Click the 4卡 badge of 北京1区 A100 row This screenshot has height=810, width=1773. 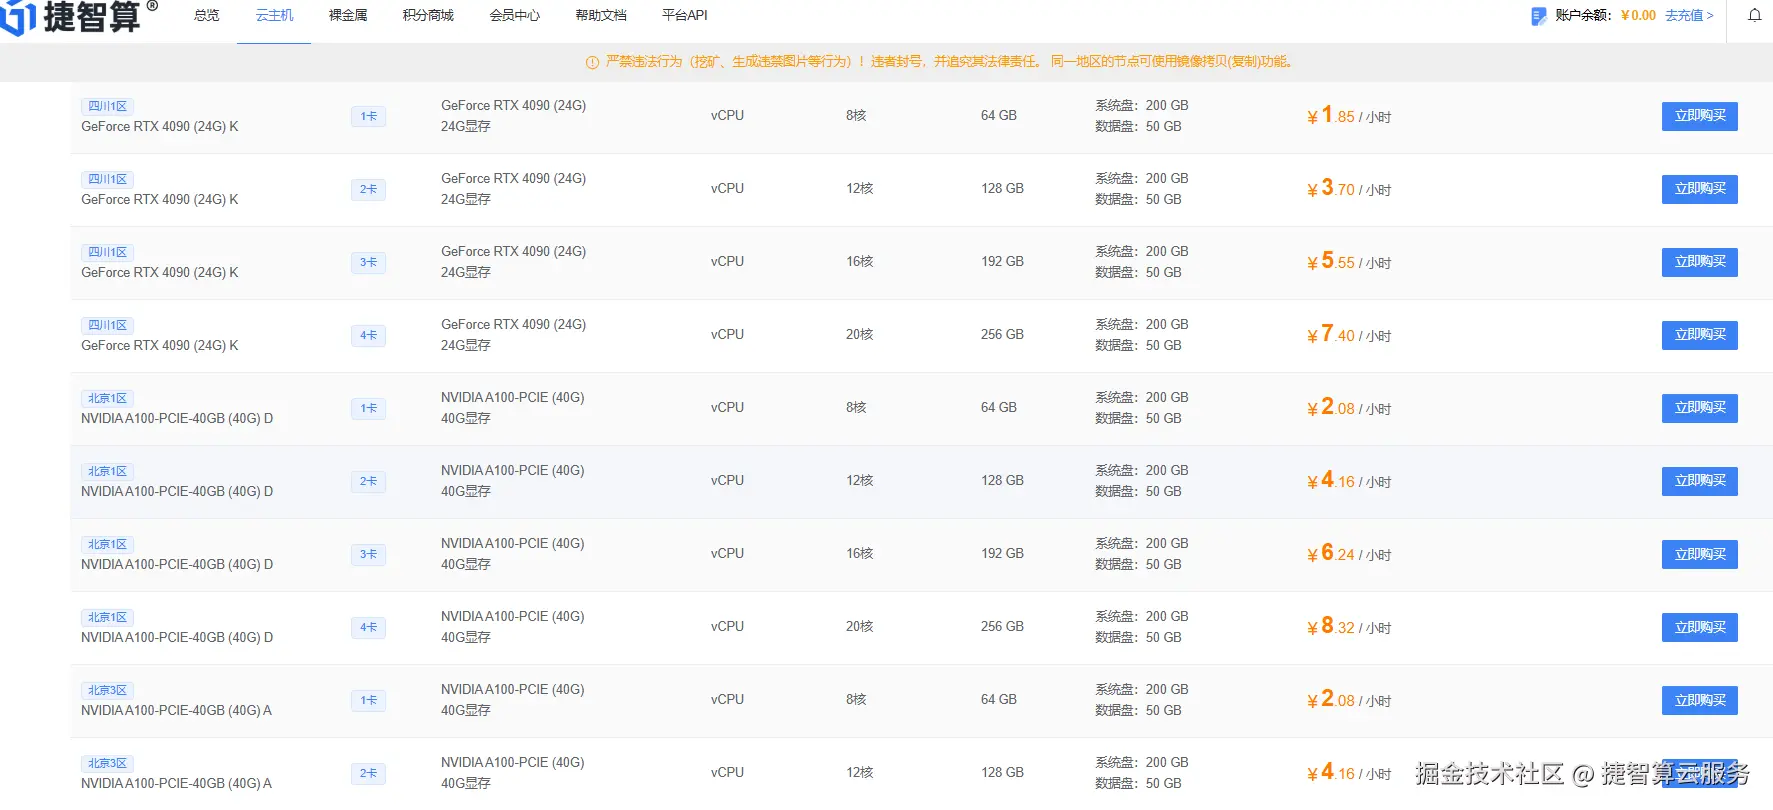tap(368, 627)
